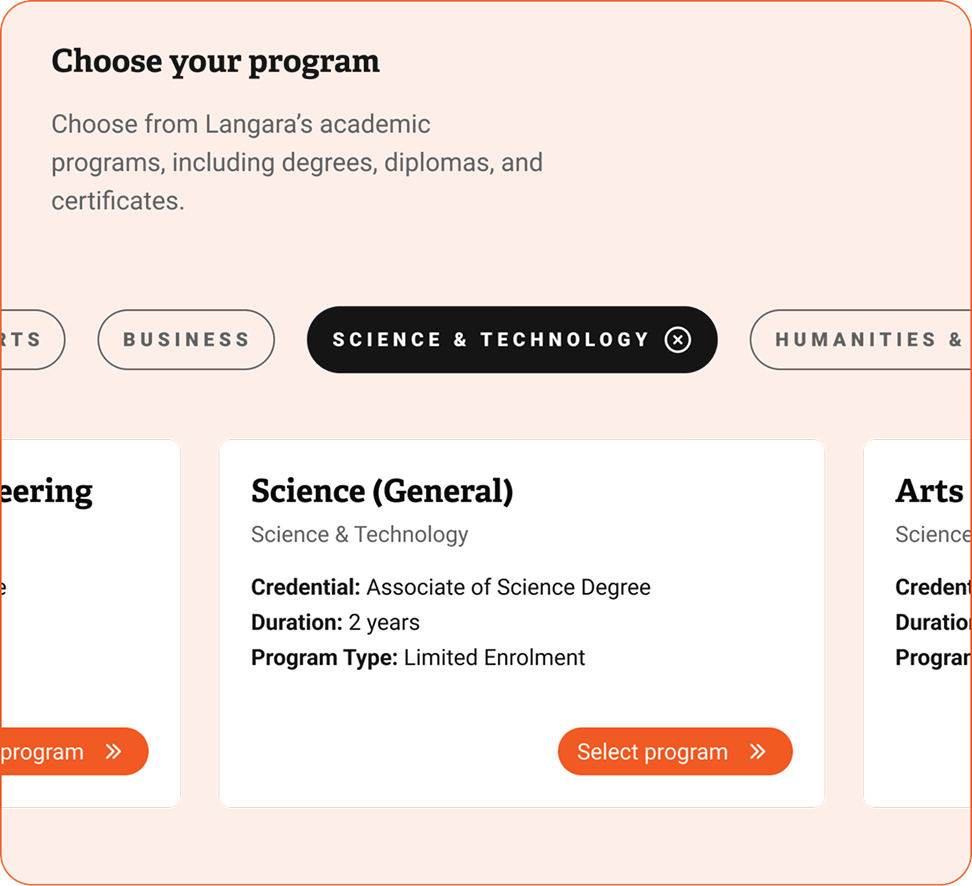Click Select program for Science (General)
Image resolution: width=972 pixels, height=886 pixels.
(675, 751)
